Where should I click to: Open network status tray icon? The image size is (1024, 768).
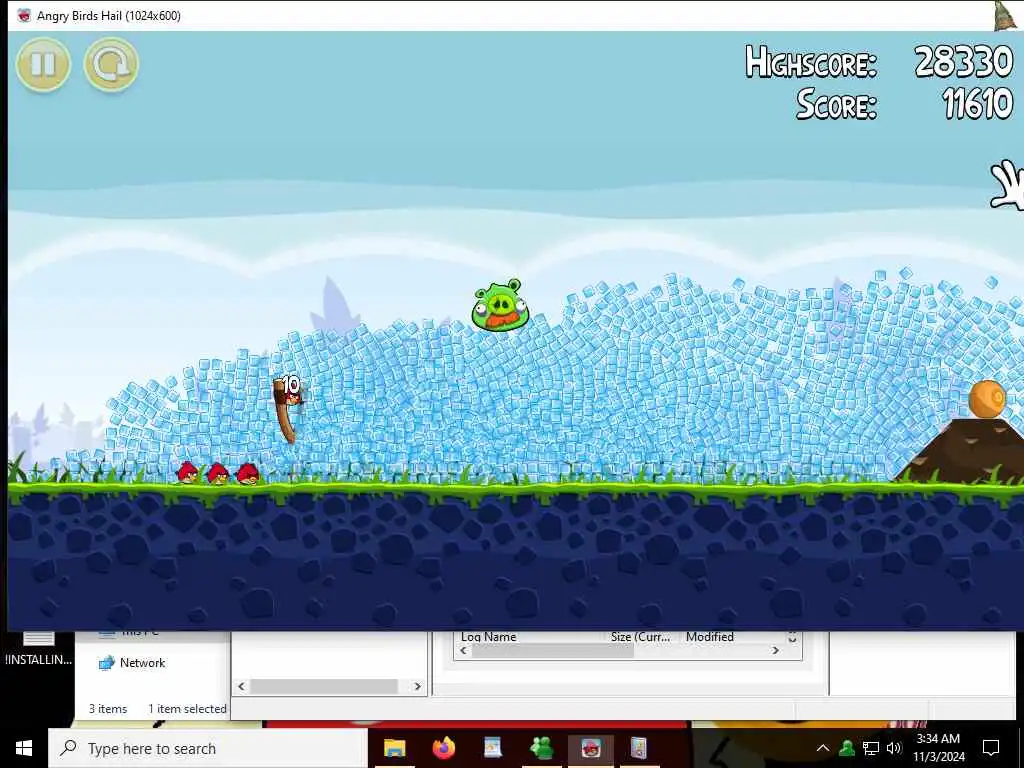point(871,748)
